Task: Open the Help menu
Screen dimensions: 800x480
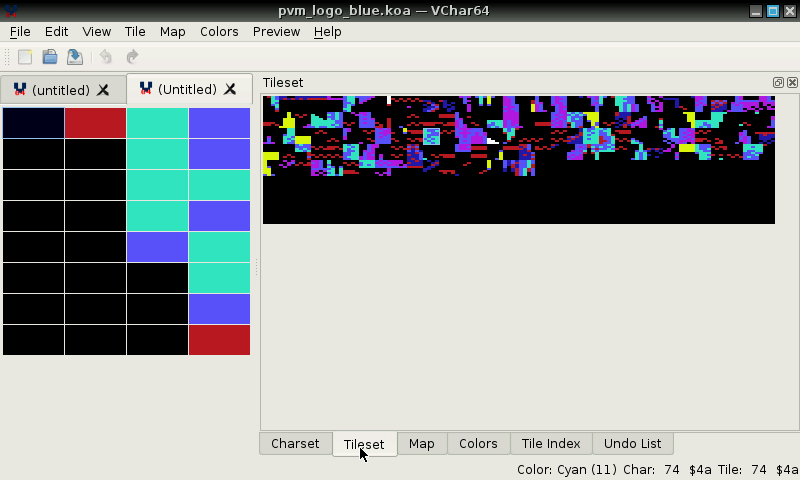Action: point(327,32)
